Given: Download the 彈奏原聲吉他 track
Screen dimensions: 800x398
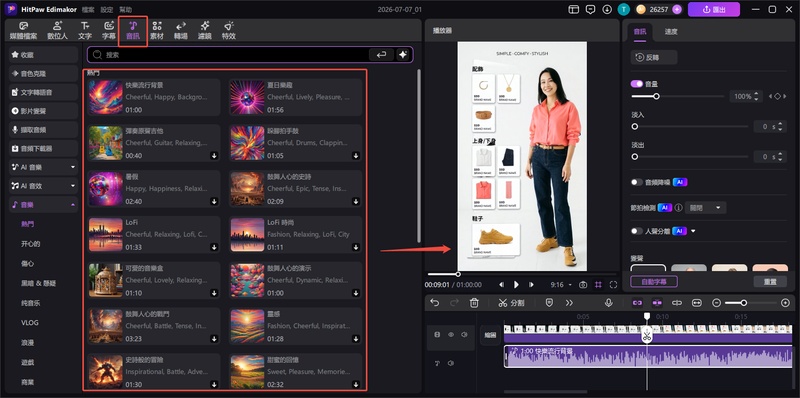Looking at the screenshot, I should pyautogui.click(x=214, y=156).
